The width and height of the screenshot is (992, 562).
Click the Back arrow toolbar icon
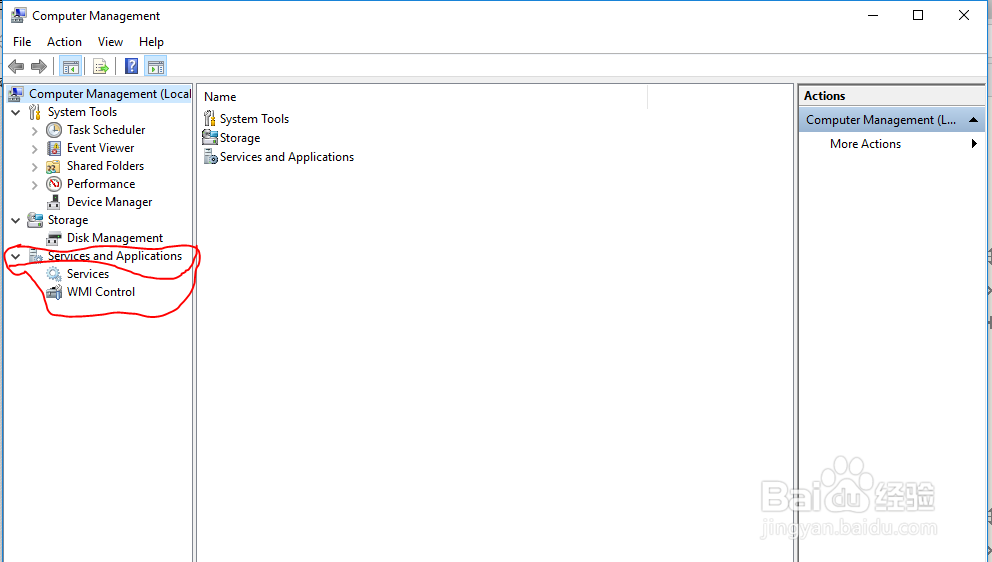click(16, 66)
